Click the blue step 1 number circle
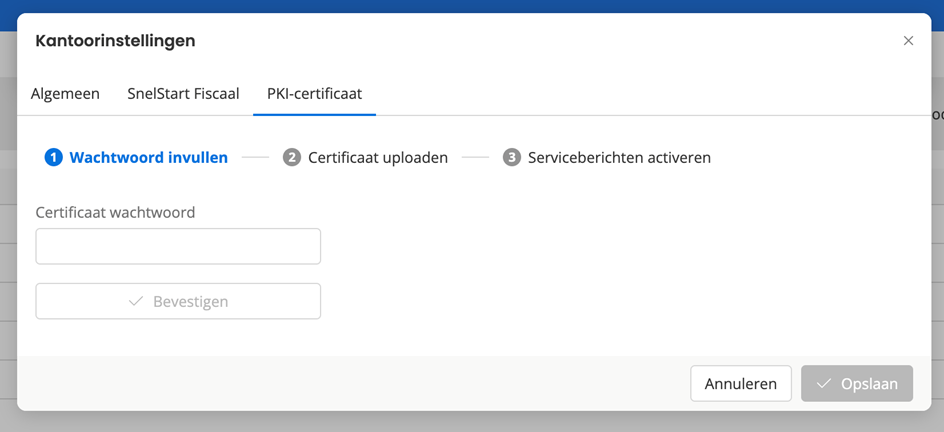Image resolution: width=944 pixels, height=432 pixels. pos(54,158)
